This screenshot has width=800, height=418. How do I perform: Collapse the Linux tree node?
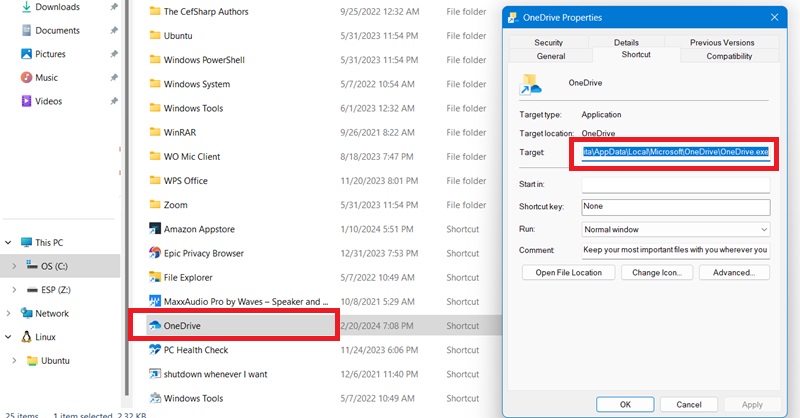[8, 336]
